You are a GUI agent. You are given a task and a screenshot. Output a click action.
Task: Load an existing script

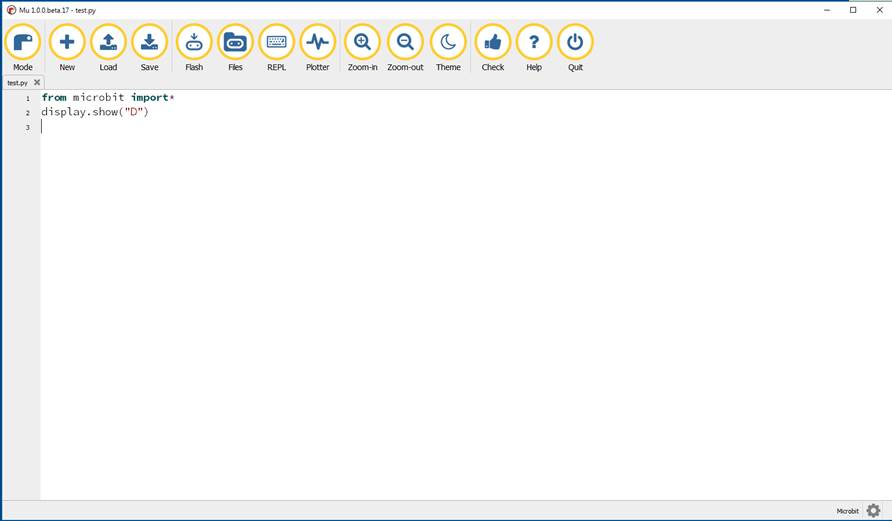(108, 48)
